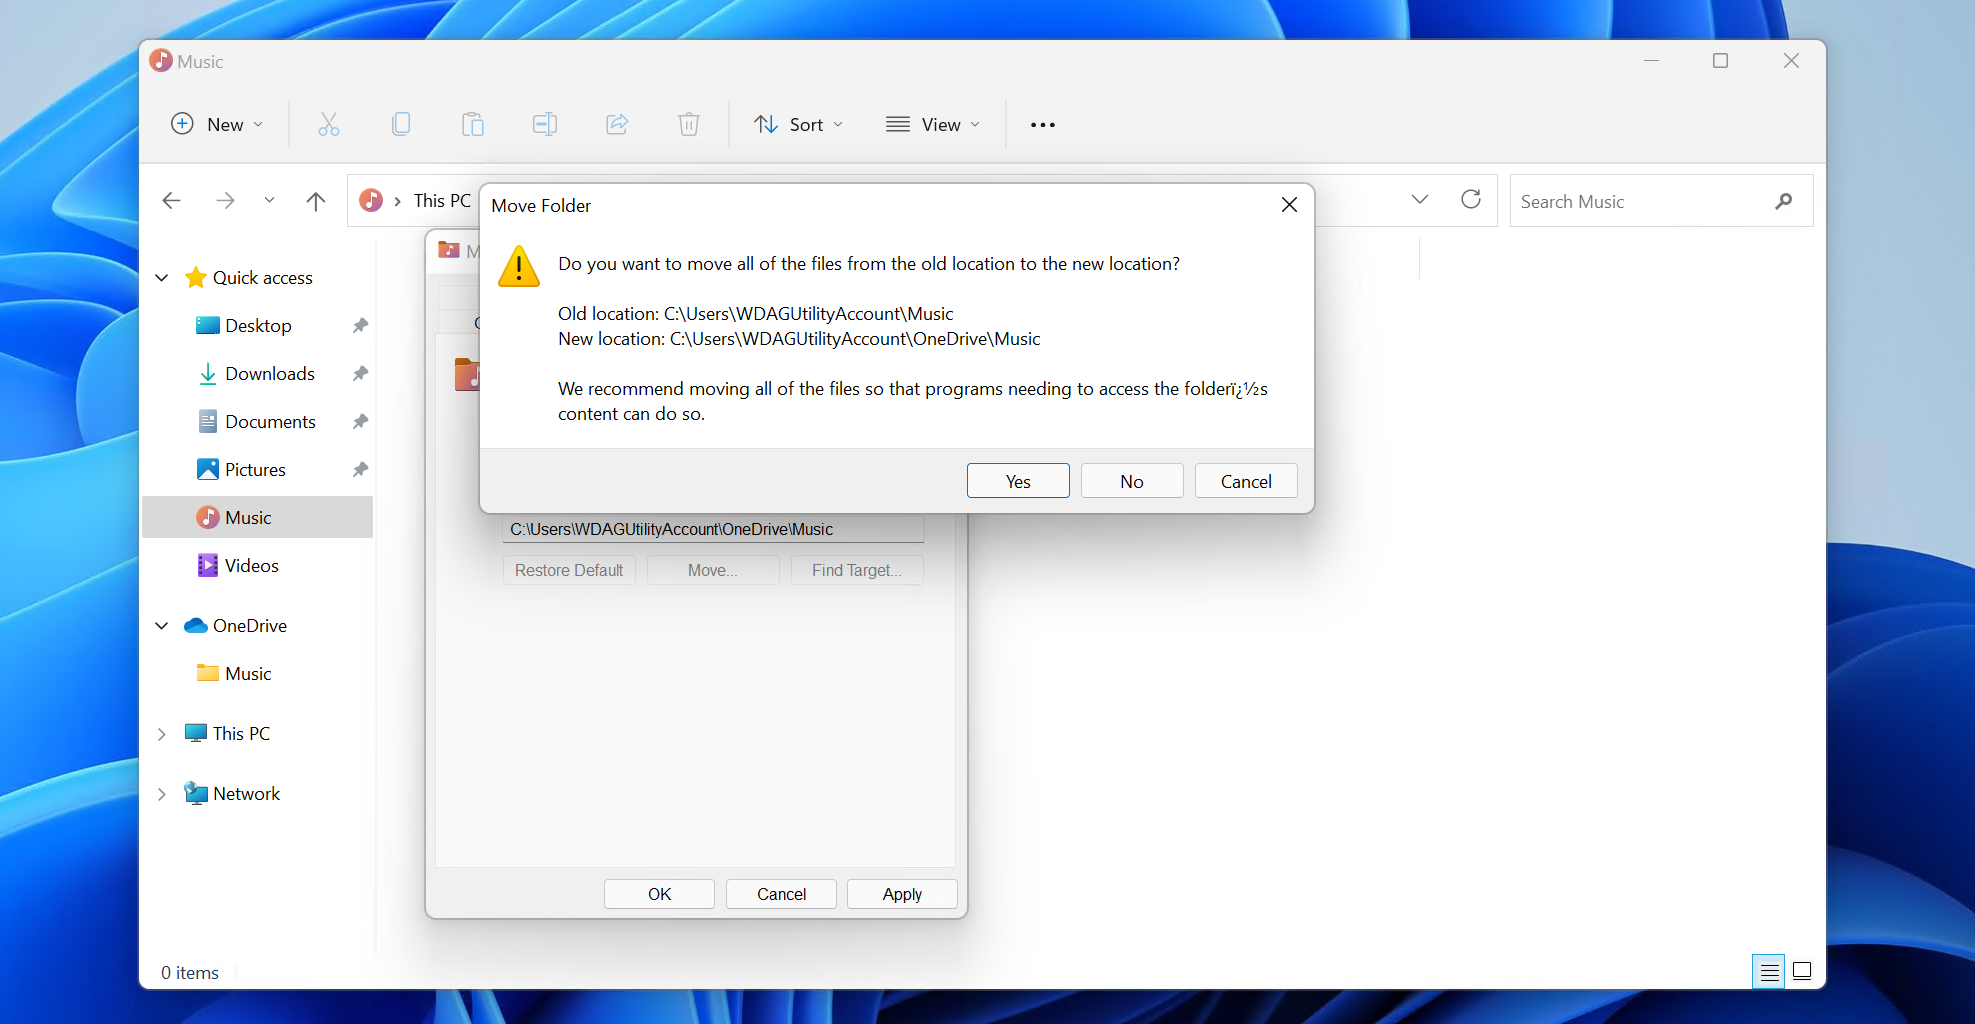Click Yes to move the files

click(x=1017, y=480)
